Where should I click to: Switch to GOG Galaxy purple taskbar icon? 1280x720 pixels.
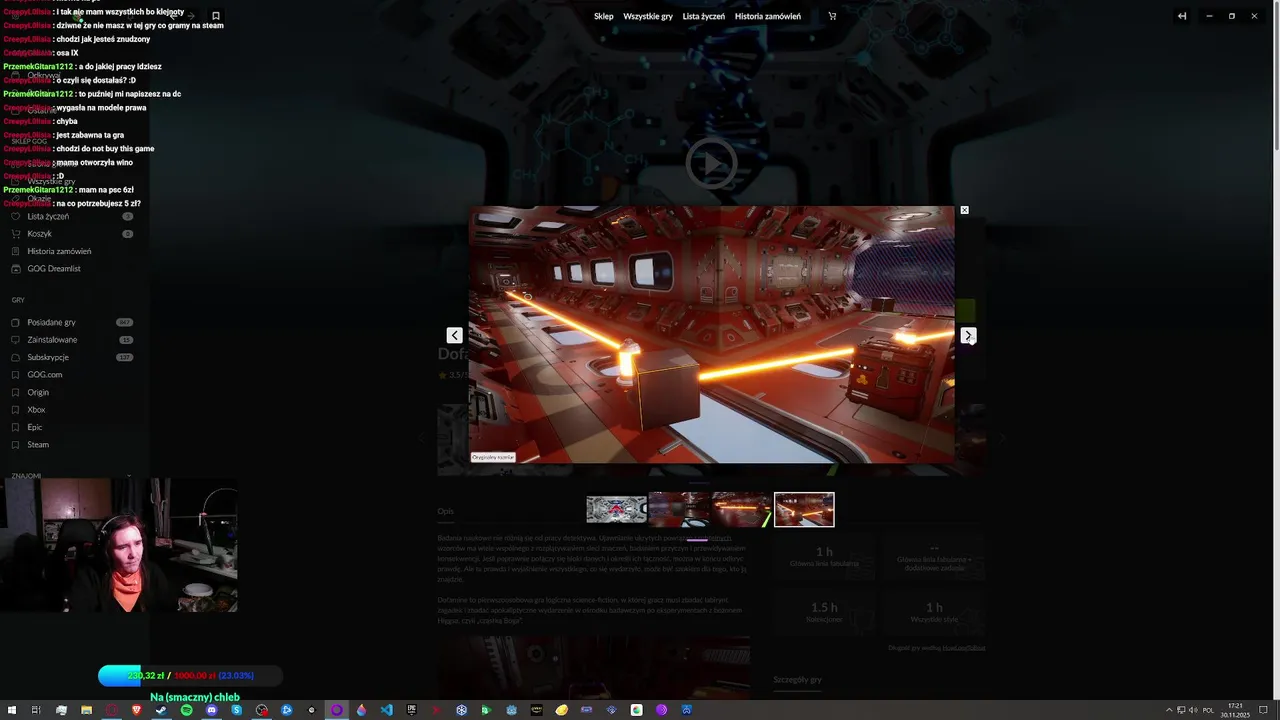(x=336, y=710)
